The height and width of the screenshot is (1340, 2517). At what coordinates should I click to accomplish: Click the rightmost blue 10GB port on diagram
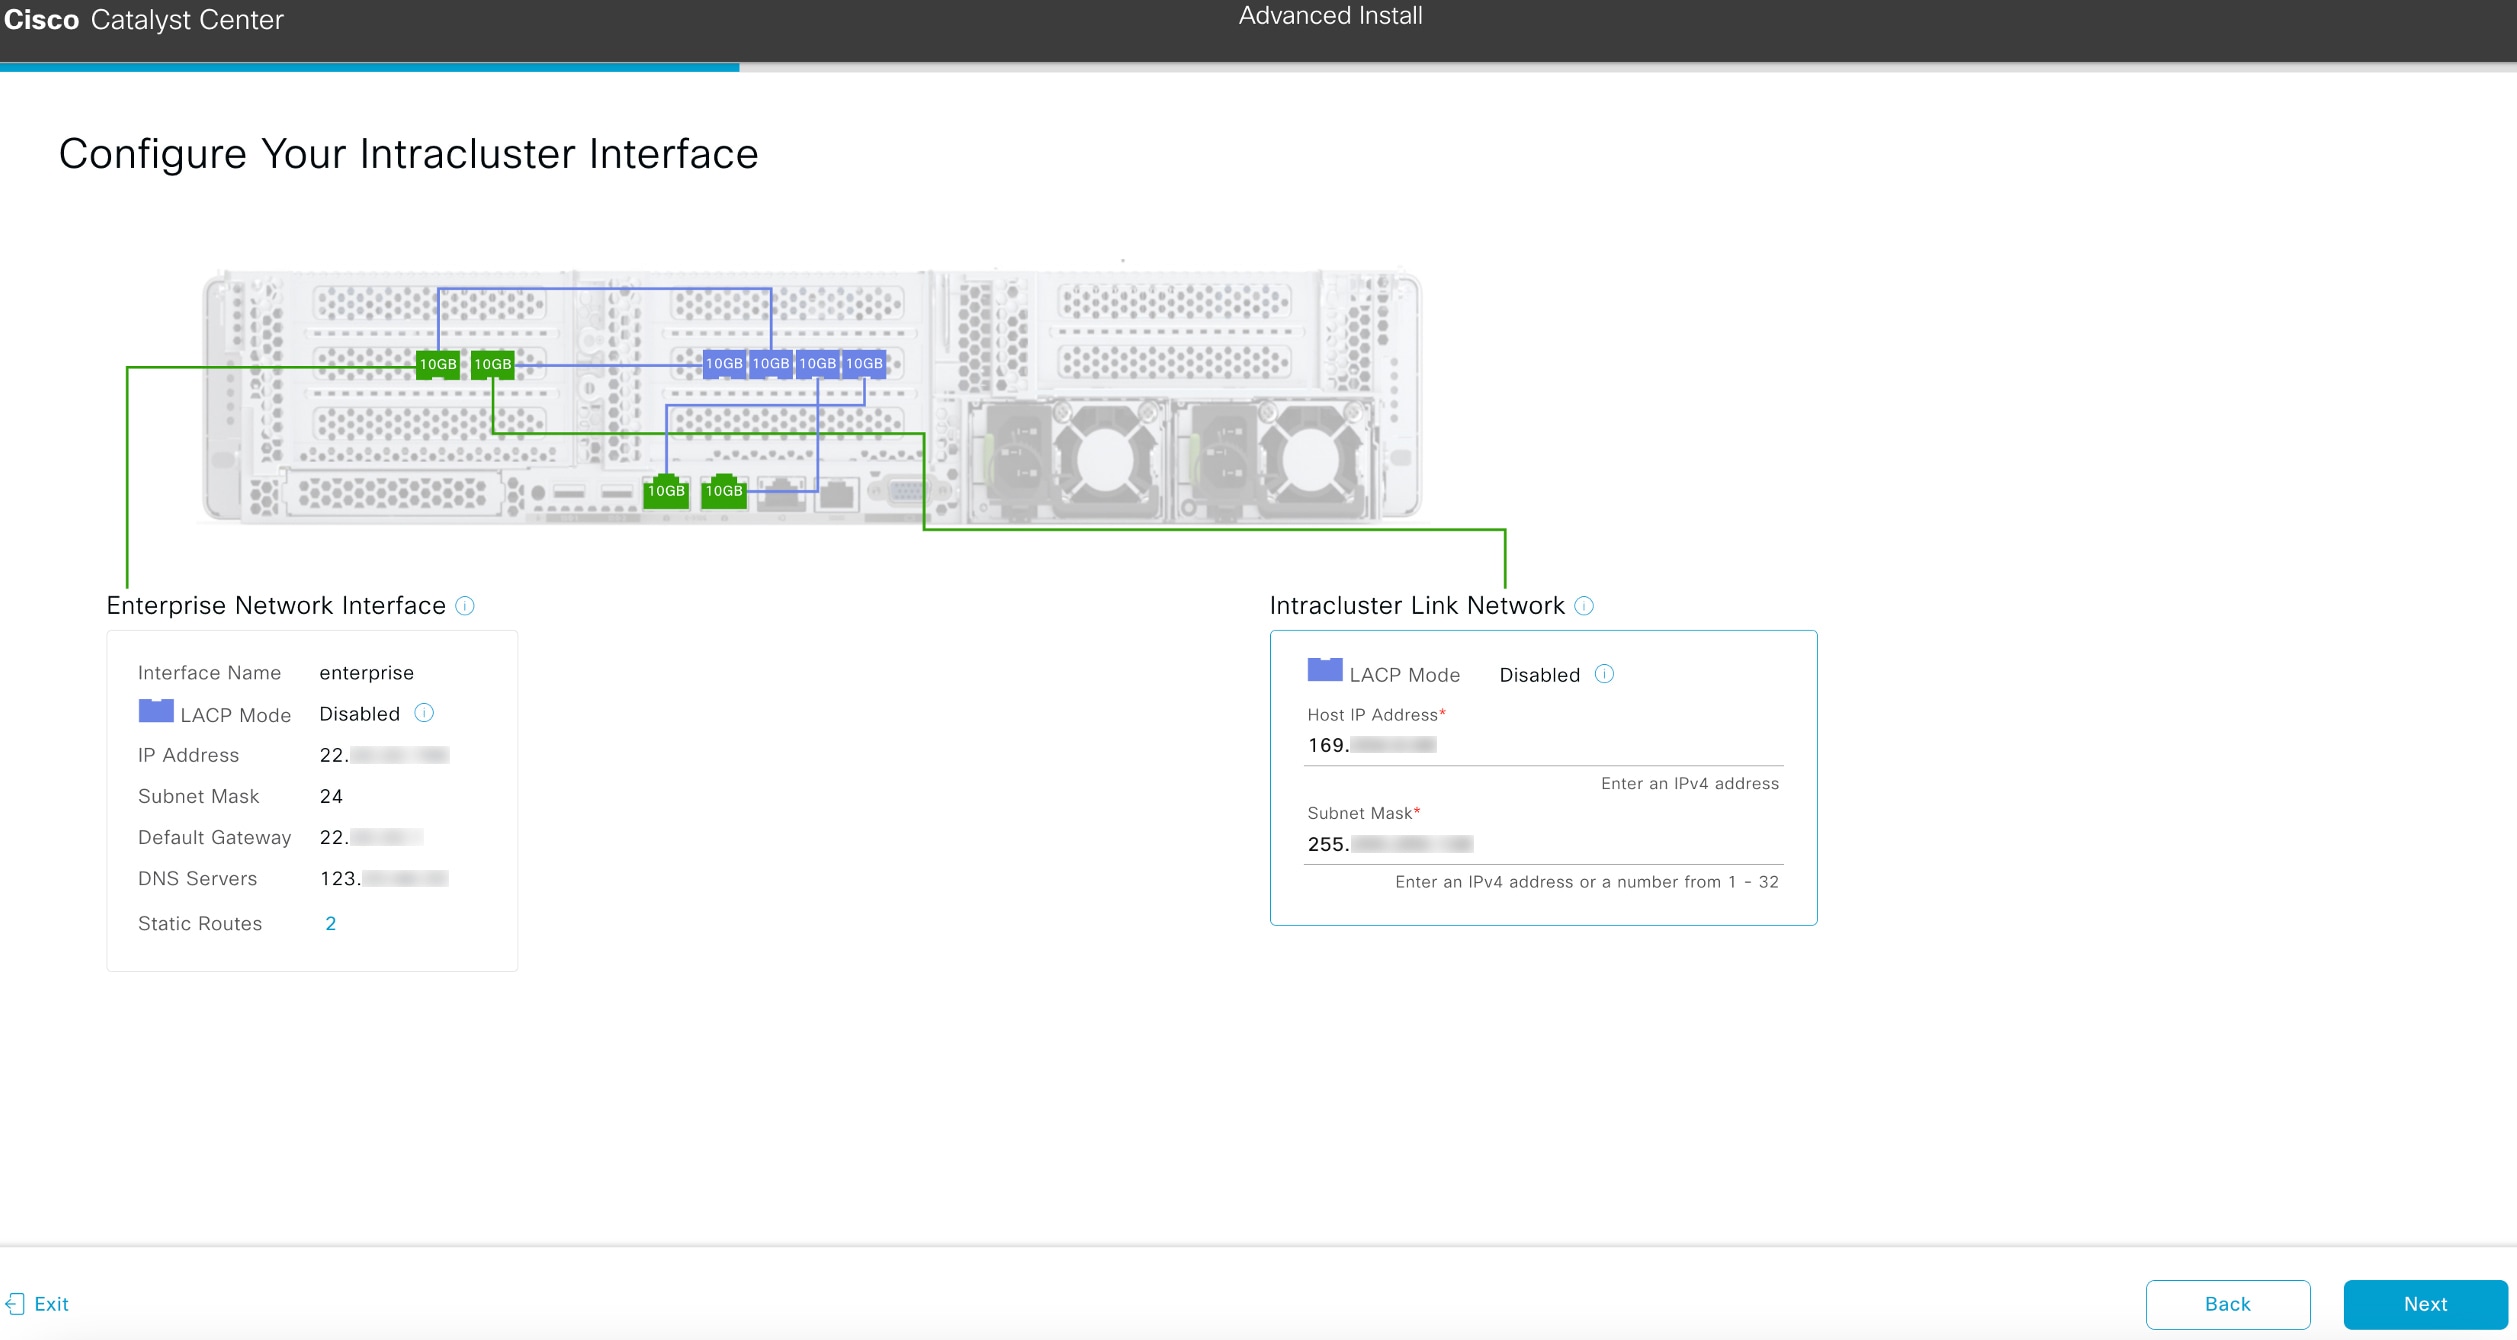(x=864, y=364)
